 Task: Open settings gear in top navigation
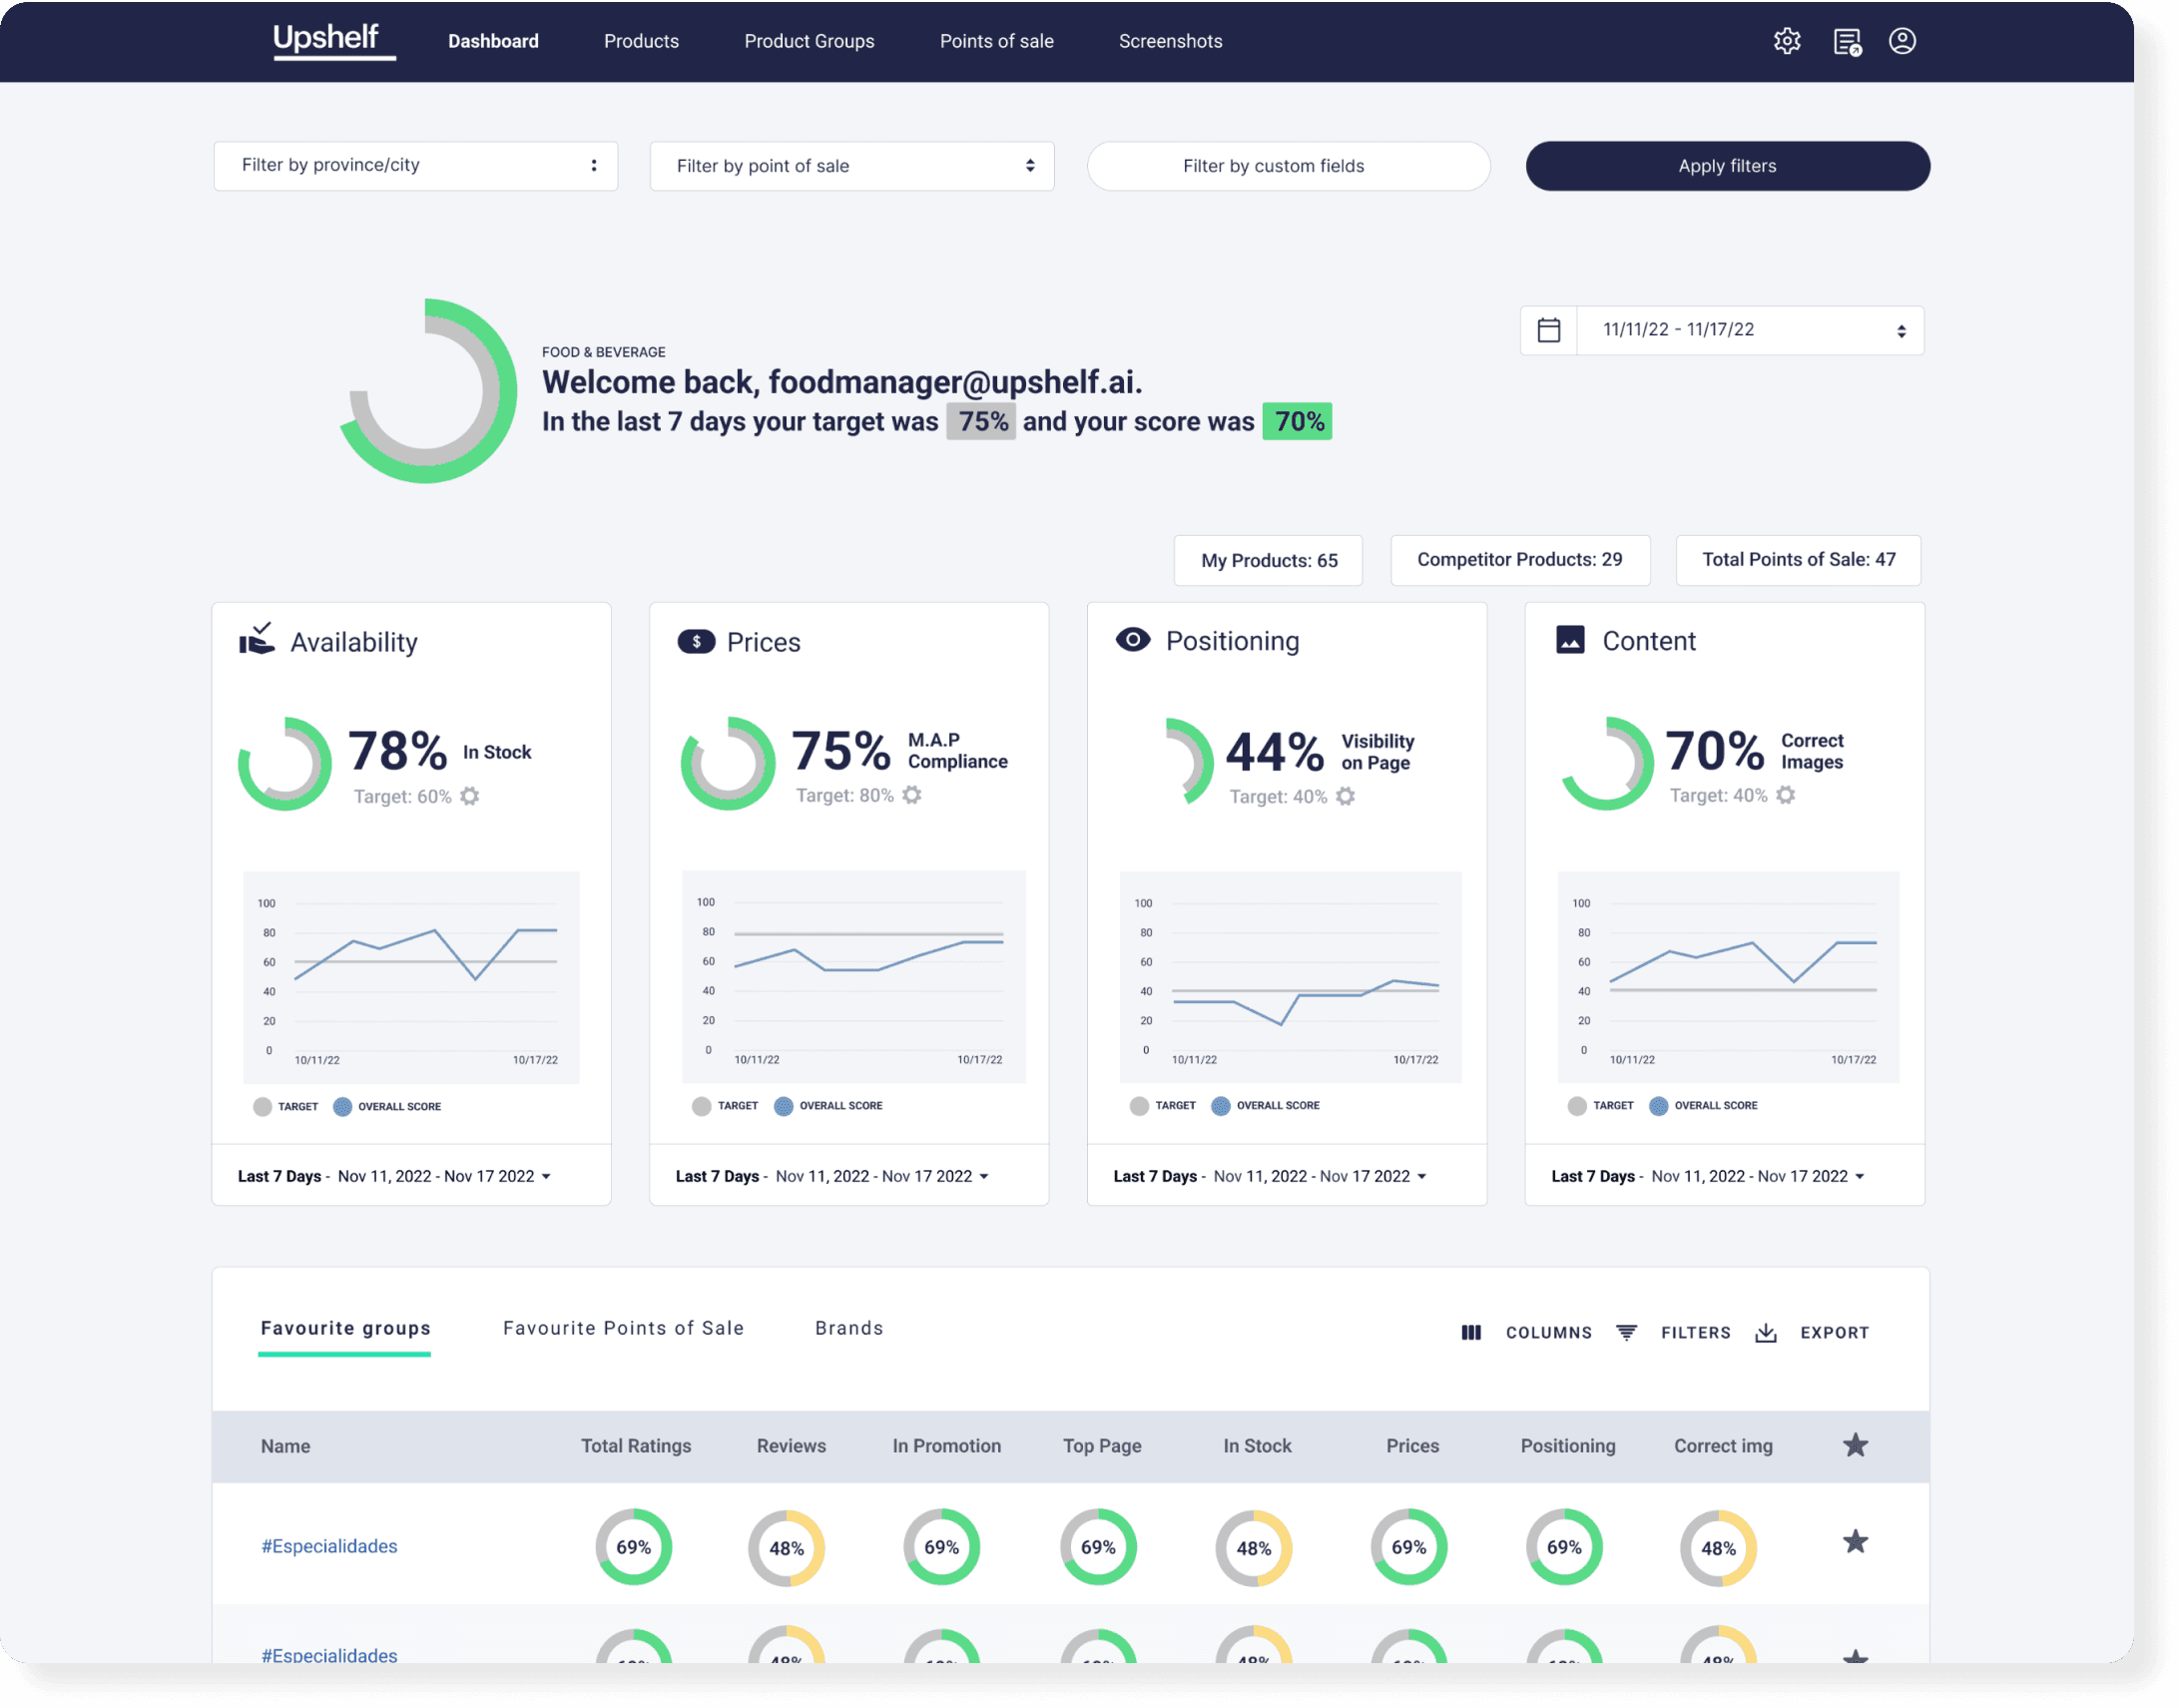point(1786,41)
